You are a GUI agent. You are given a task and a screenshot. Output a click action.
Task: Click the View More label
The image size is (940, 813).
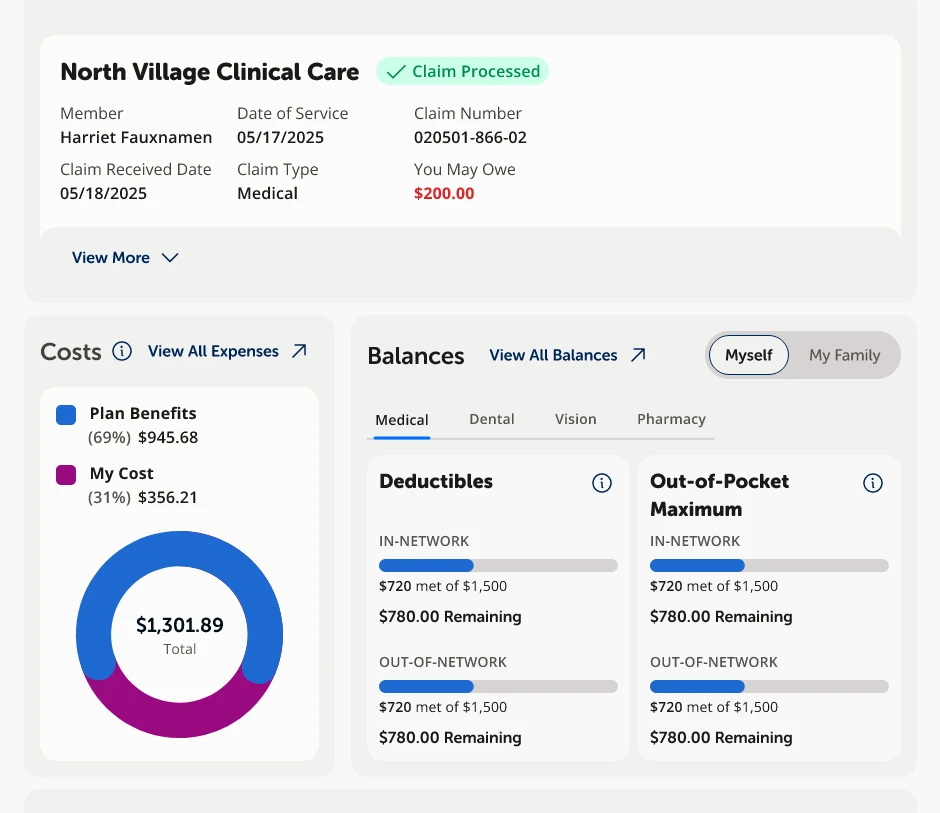pos(111,258)
